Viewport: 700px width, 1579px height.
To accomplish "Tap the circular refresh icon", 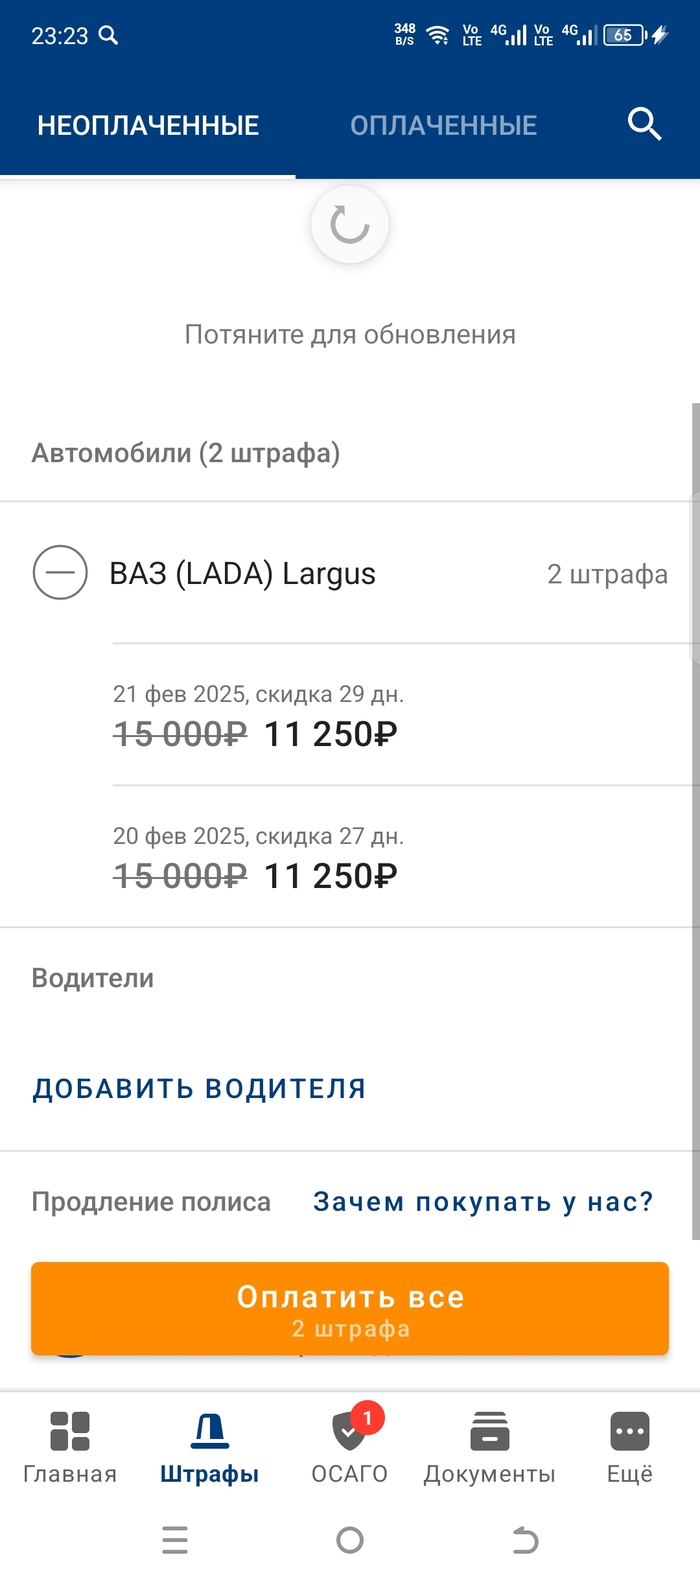I will pos(350,225).
